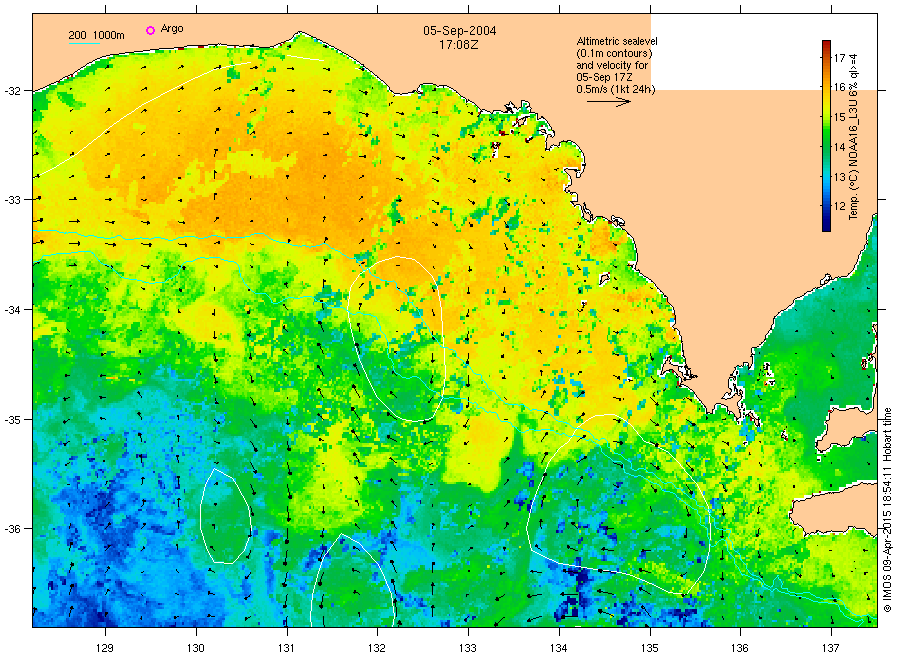
Task: Click the magenta Argo circle marker in legend
Action: point(150,30)
